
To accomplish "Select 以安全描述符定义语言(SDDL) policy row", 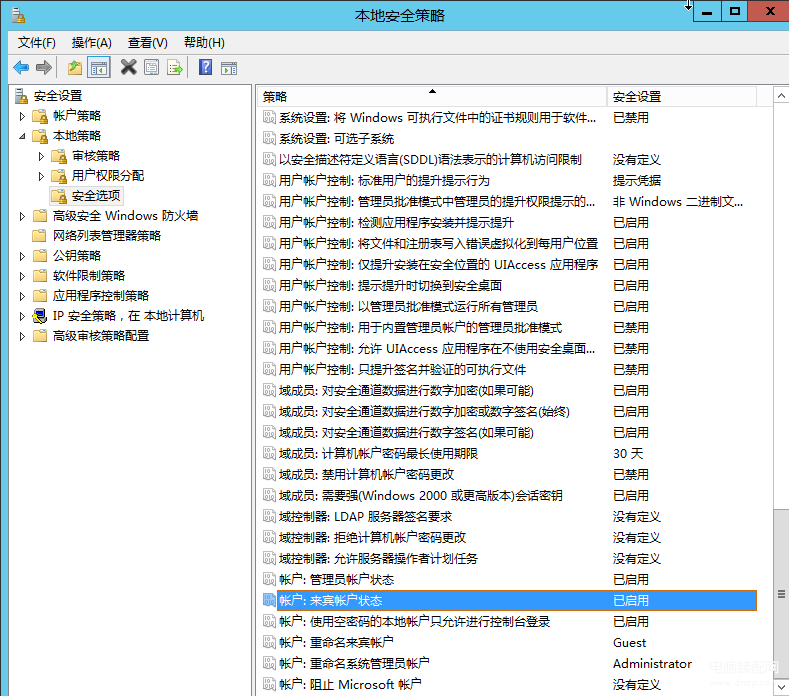I will tap(509, 160).
